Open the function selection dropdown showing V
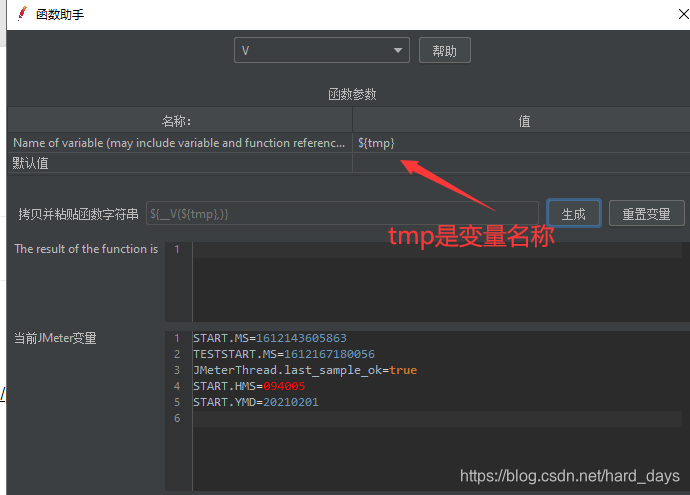This screenshot has width=690, height=495. [x=322, y=50]
